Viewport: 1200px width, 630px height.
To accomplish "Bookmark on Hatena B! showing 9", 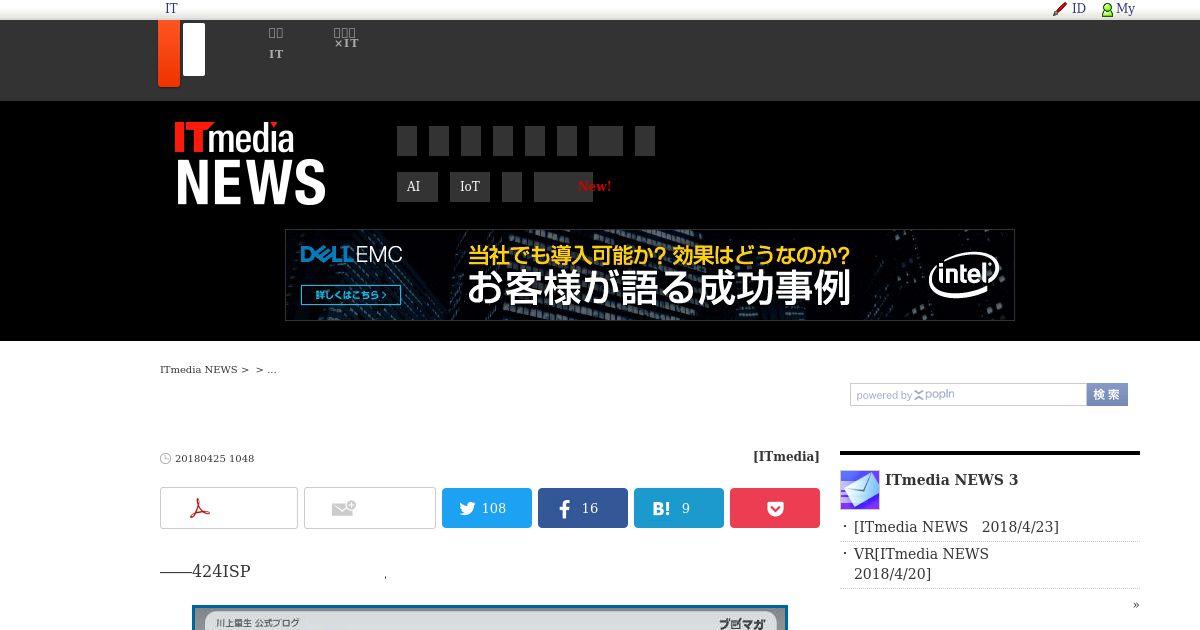I will pyautogui.click(x=679, y=508).
